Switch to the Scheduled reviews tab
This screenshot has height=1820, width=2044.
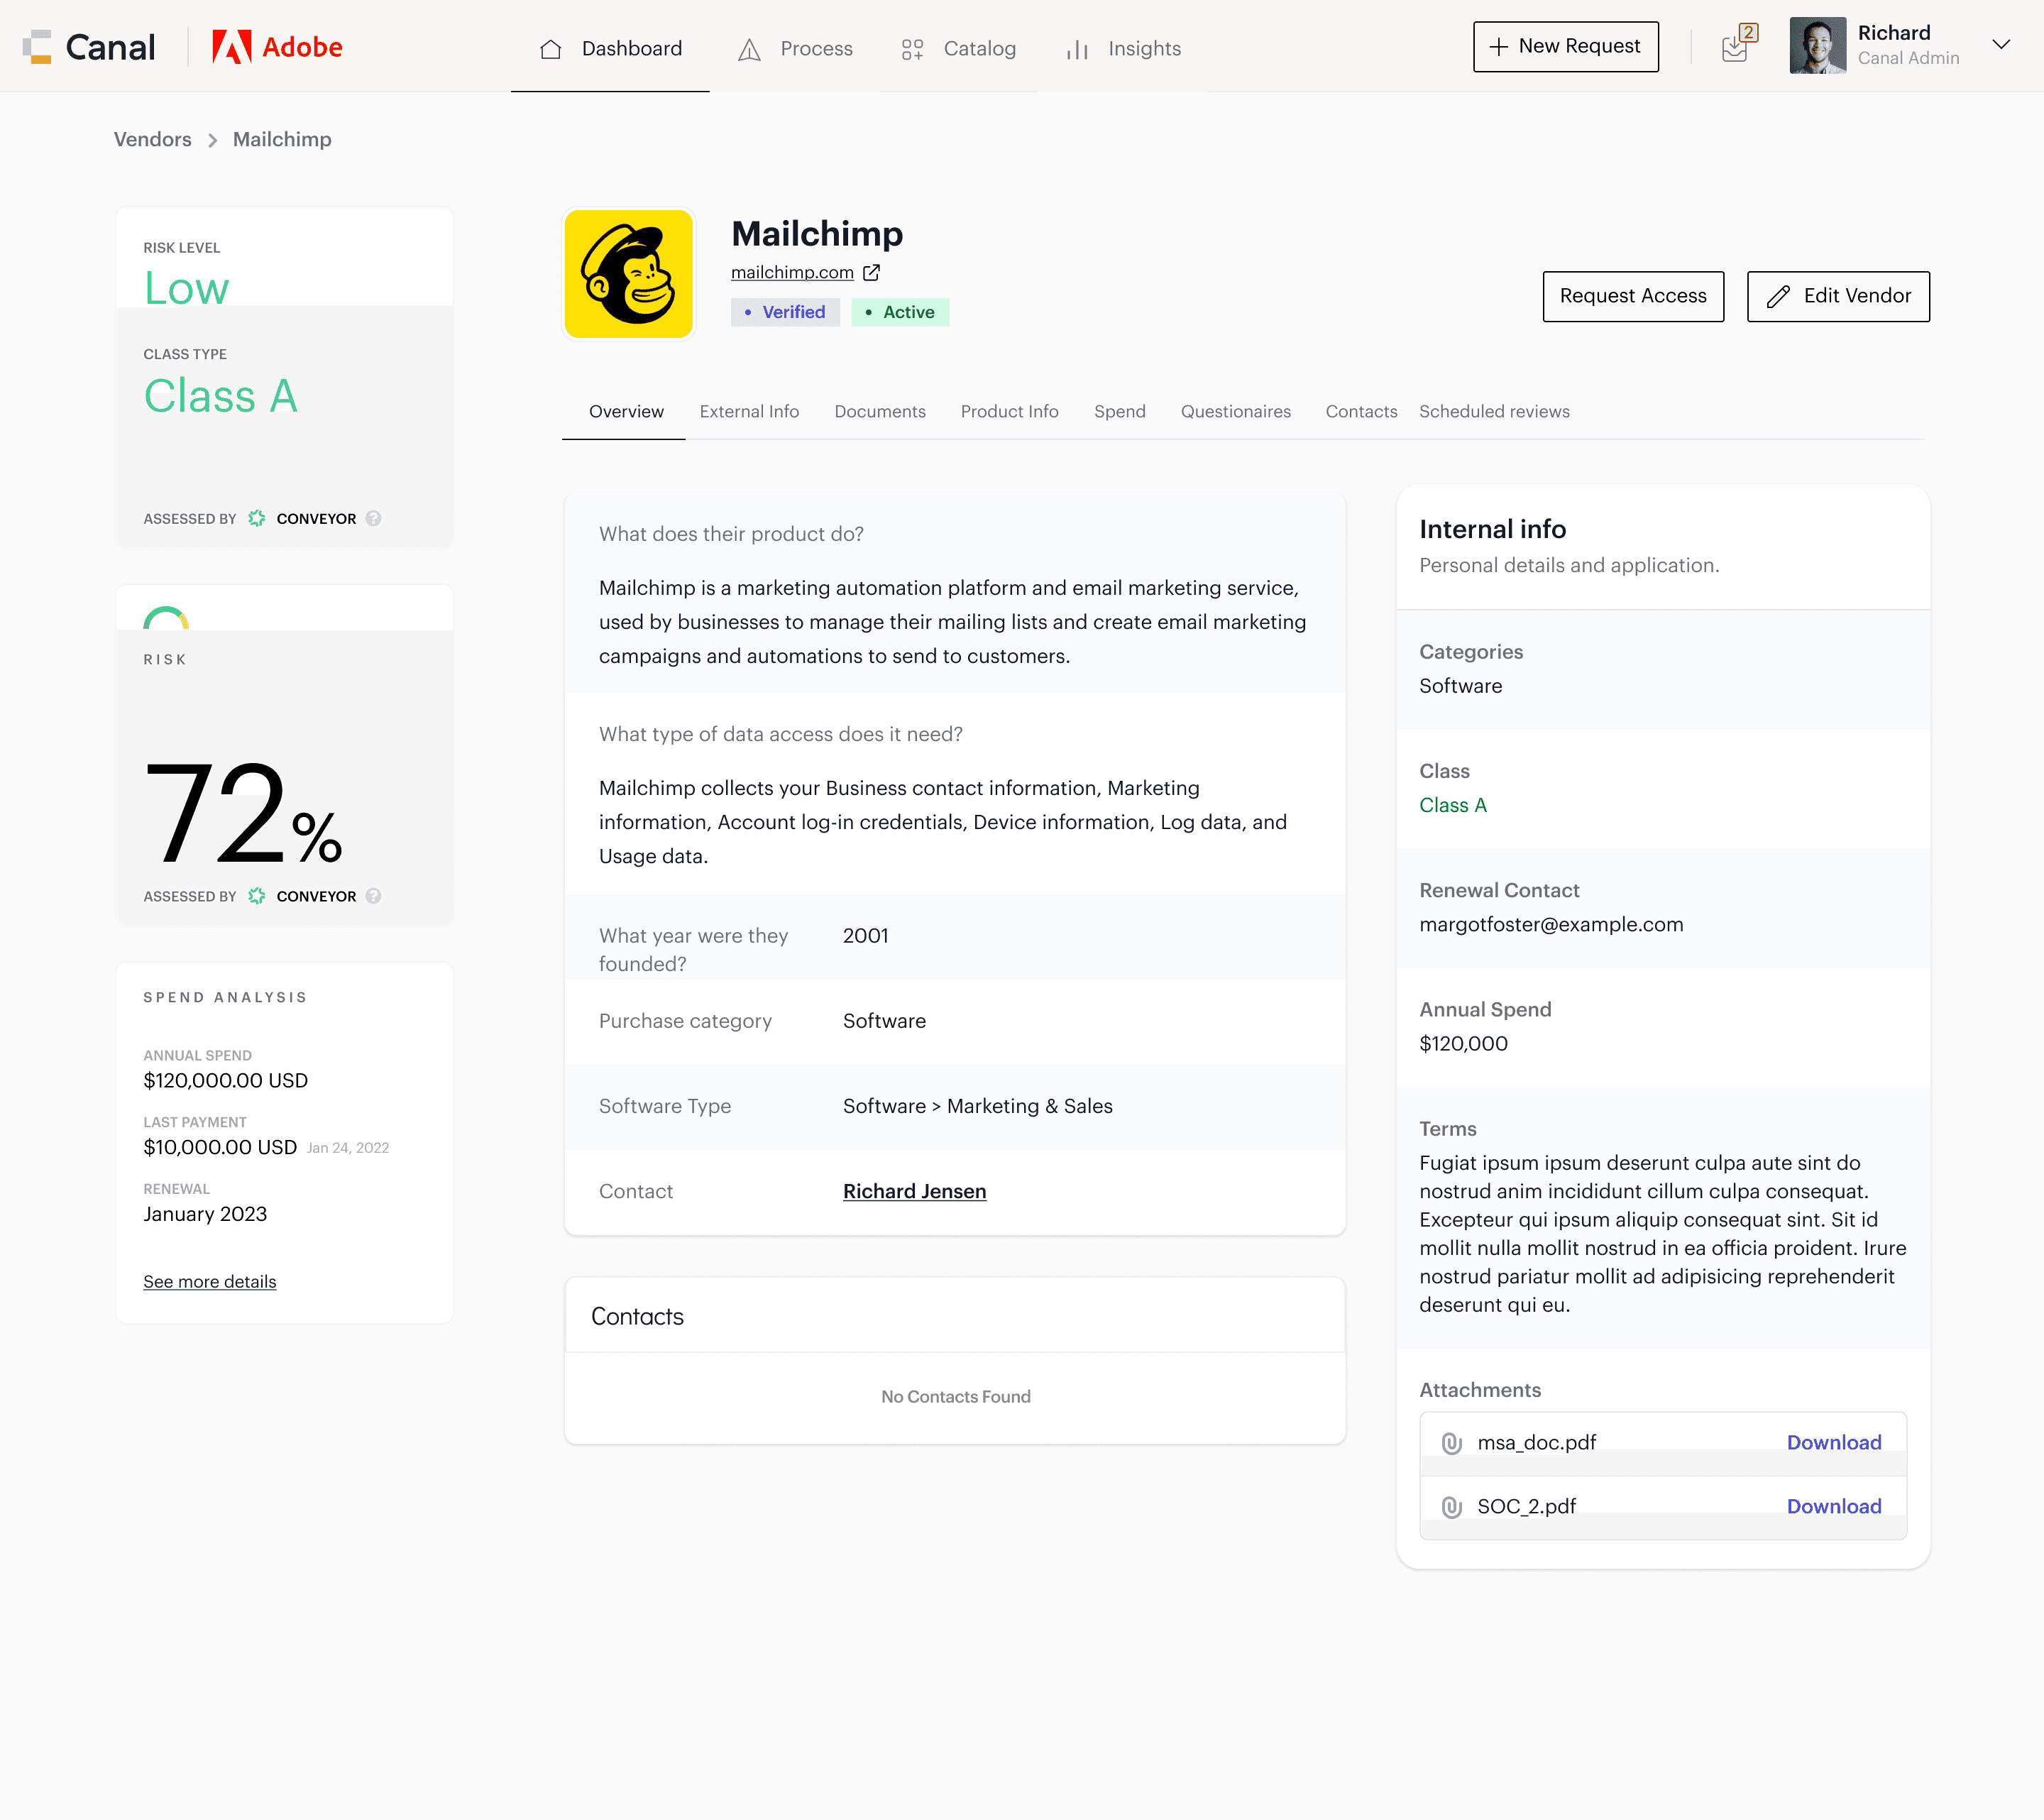1494,412
